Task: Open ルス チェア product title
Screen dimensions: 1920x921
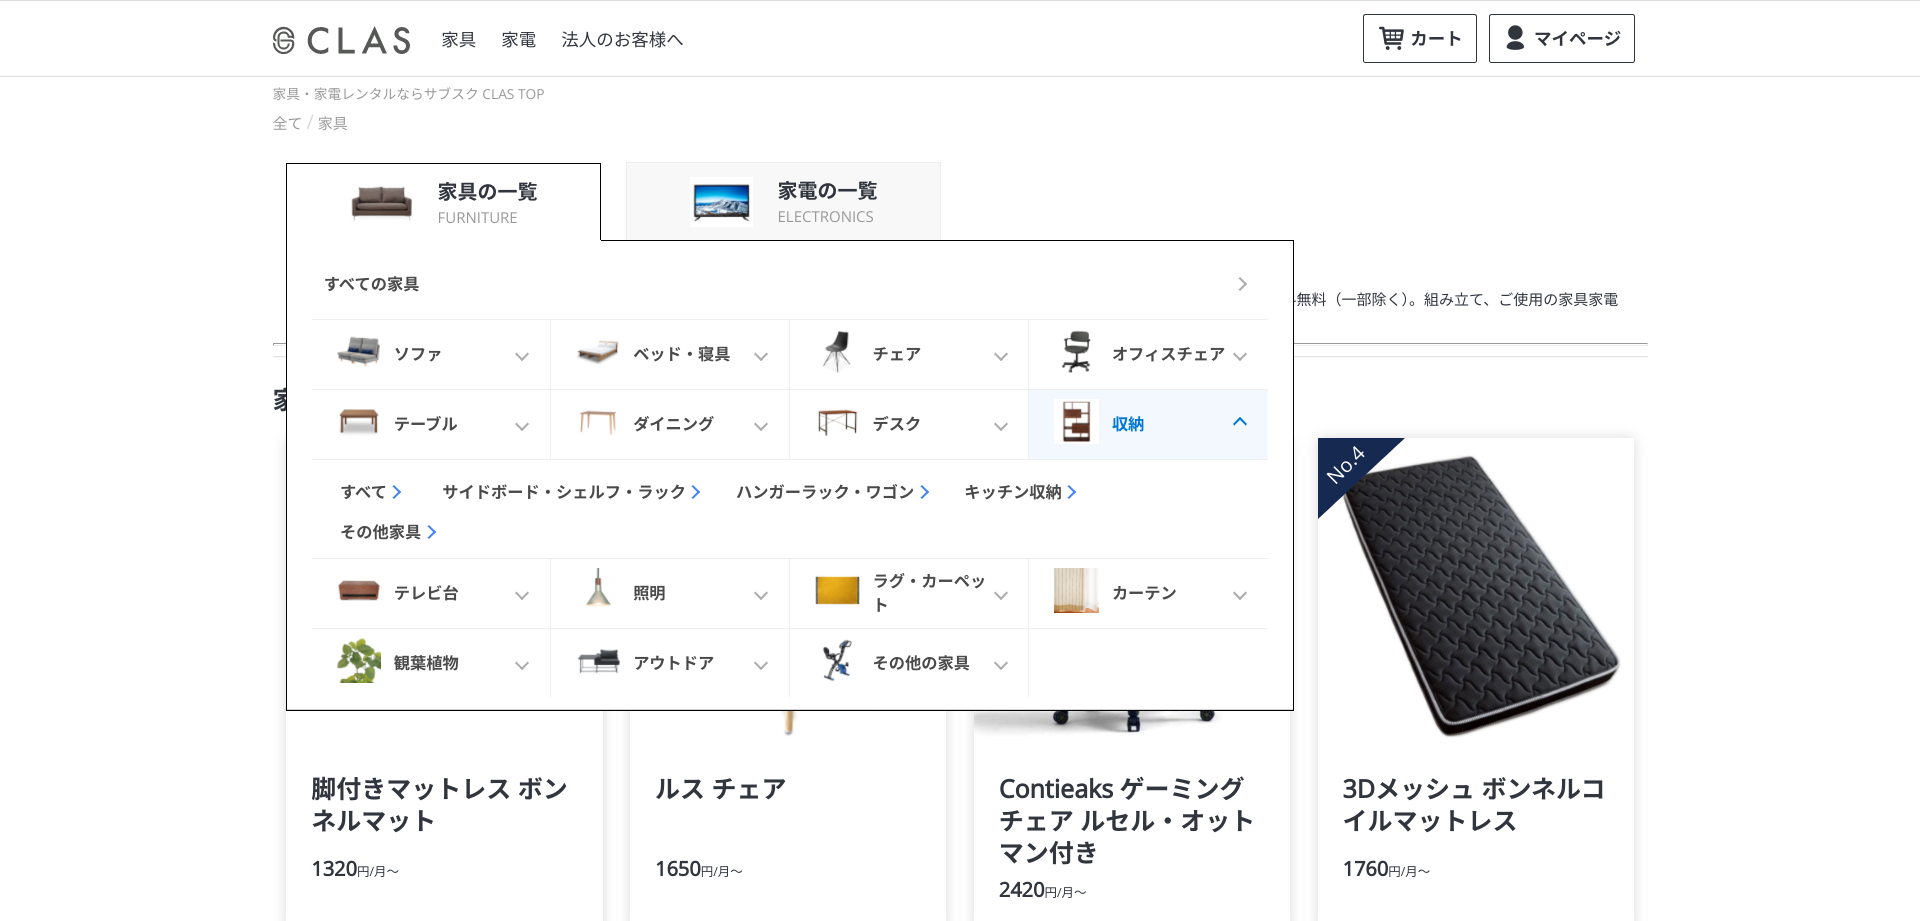Action: coord(720,789)
